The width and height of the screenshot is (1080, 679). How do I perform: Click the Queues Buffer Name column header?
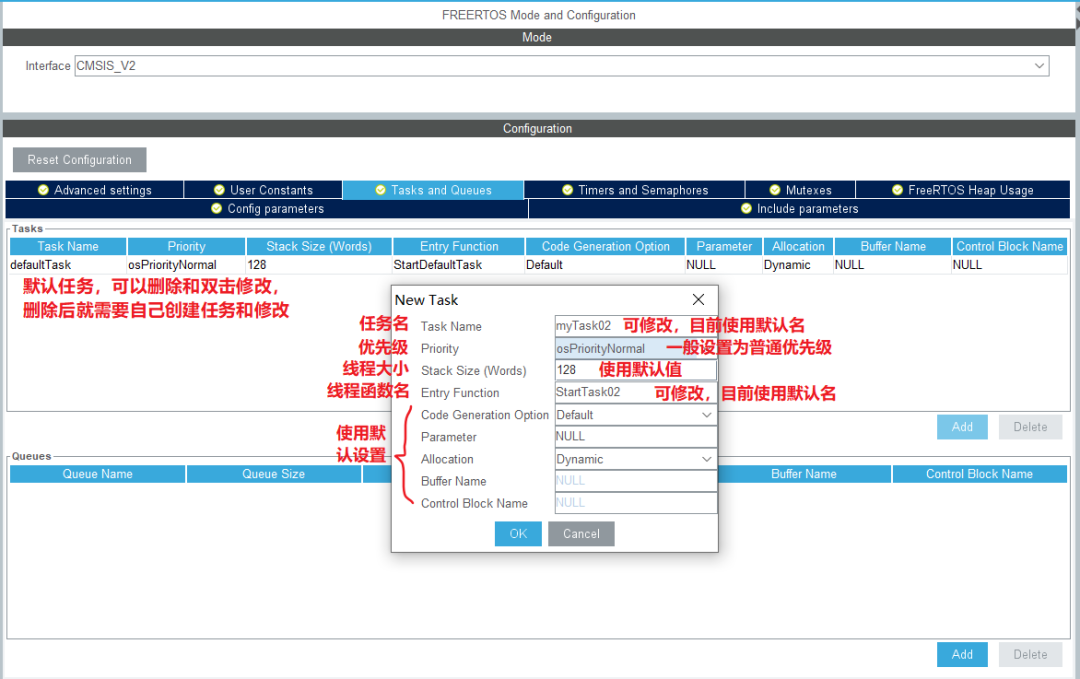click(x=804, y=474)
